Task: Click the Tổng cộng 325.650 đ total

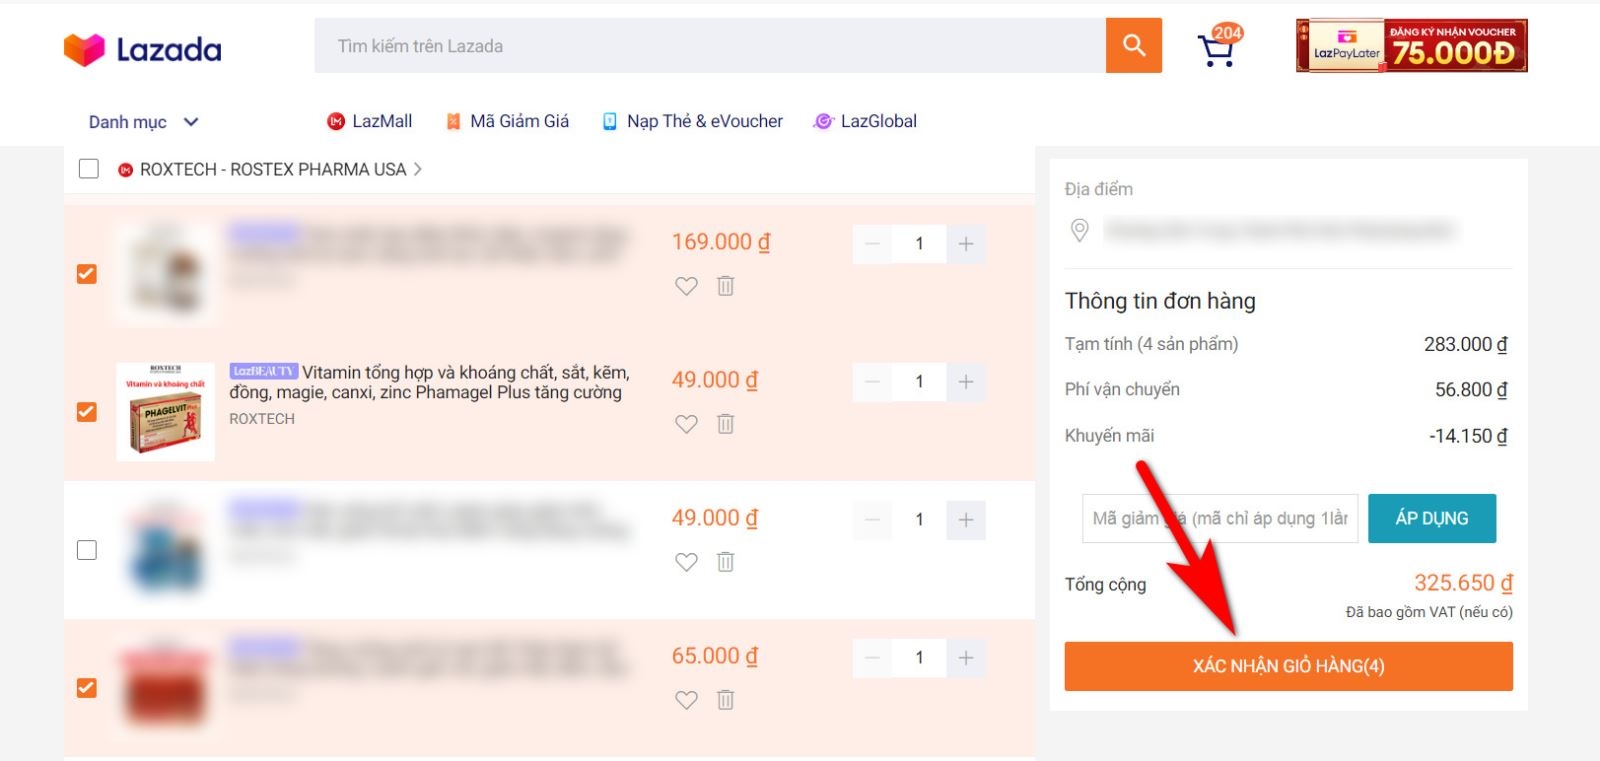Action: point(1463,583)
